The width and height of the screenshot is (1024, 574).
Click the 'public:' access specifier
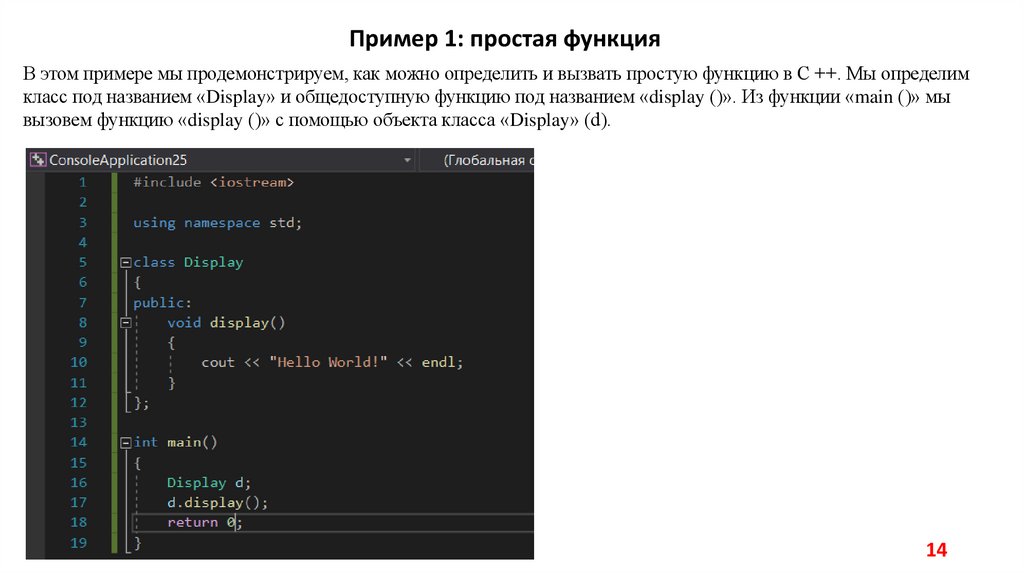pyautogui.click(x=163, y=303)
